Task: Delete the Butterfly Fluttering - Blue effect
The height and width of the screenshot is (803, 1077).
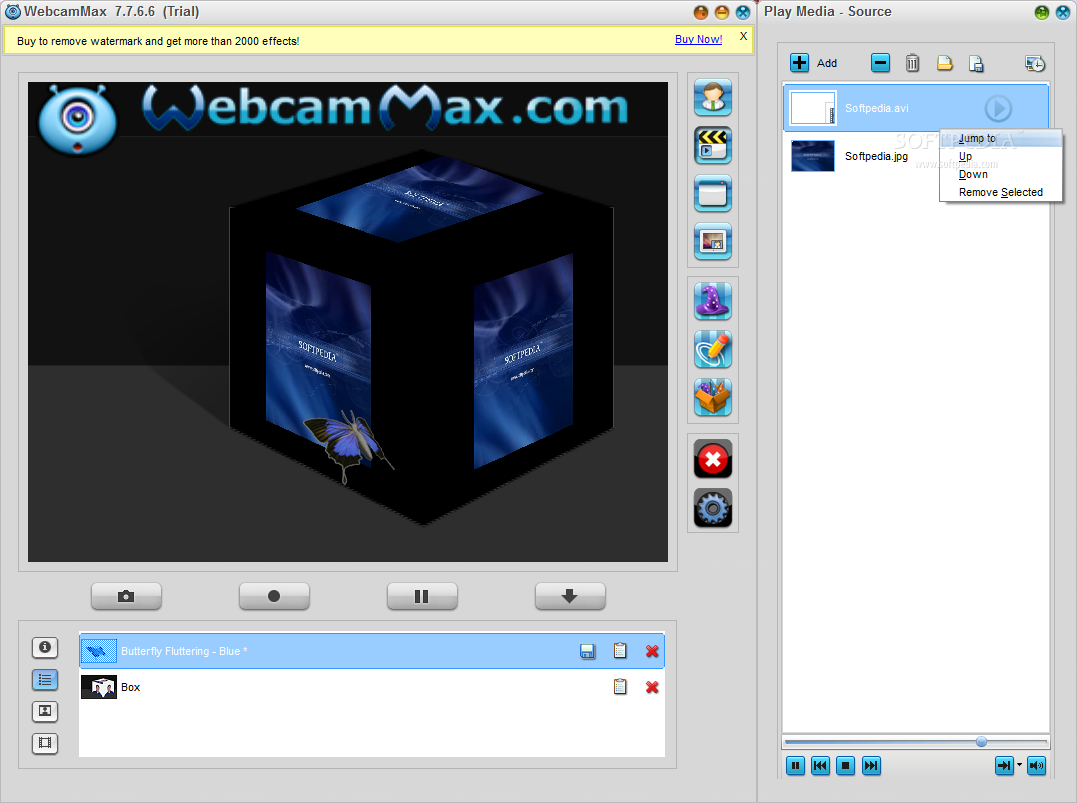Action: coord(652,651)
